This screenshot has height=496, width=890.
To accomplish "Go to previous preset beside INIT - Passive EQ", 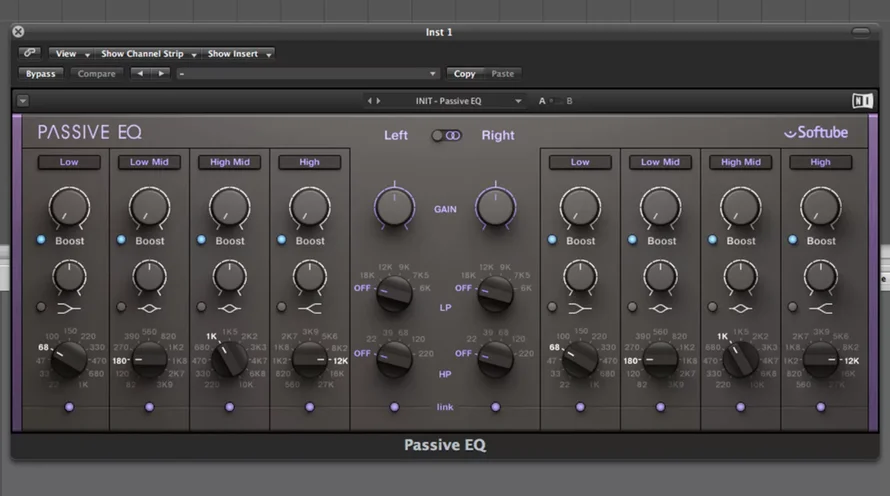I will pyautogui.click(x=370, y=101).
